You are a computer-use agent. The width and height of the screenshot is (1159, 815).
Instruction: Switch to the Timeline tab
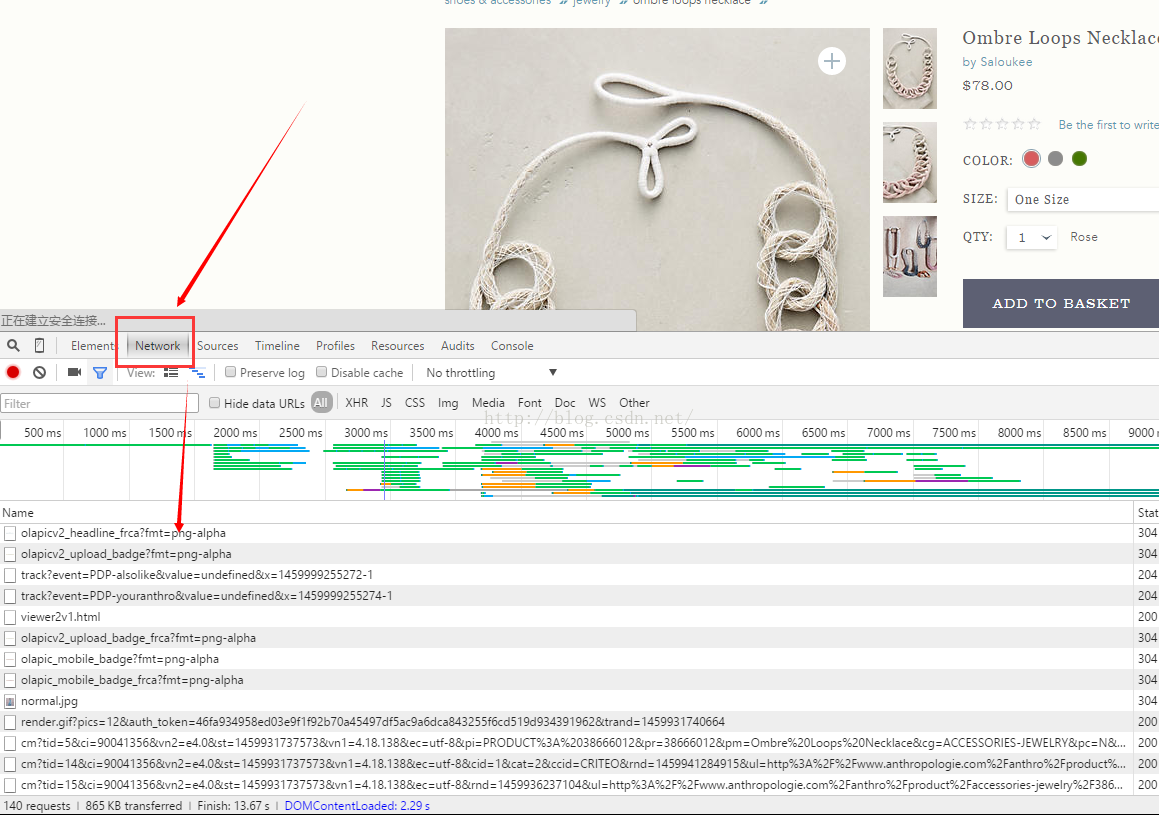(277, 346)
